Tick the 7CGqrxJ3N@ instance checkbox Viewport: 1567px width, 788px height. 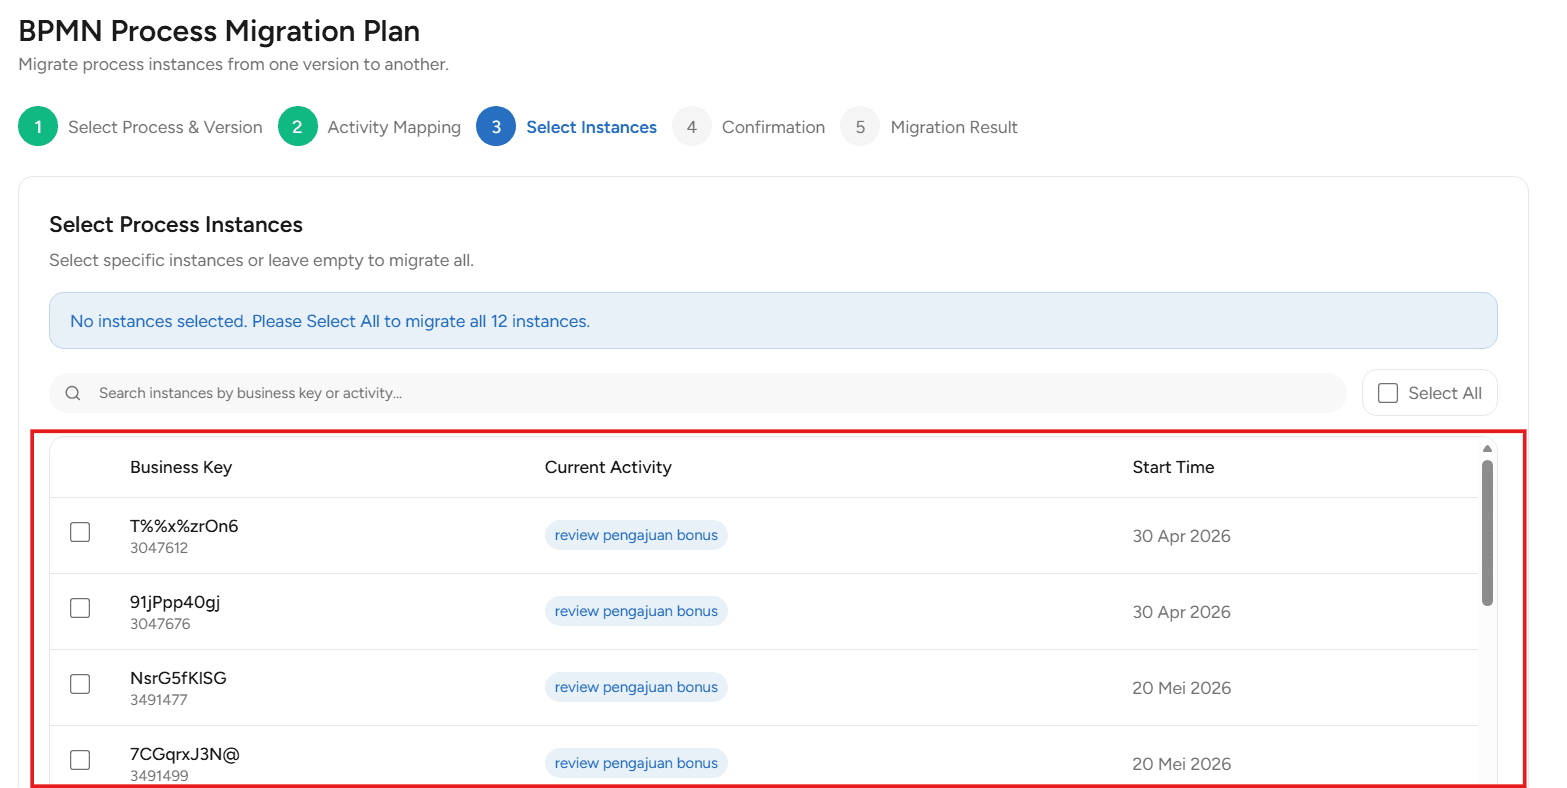80,760
